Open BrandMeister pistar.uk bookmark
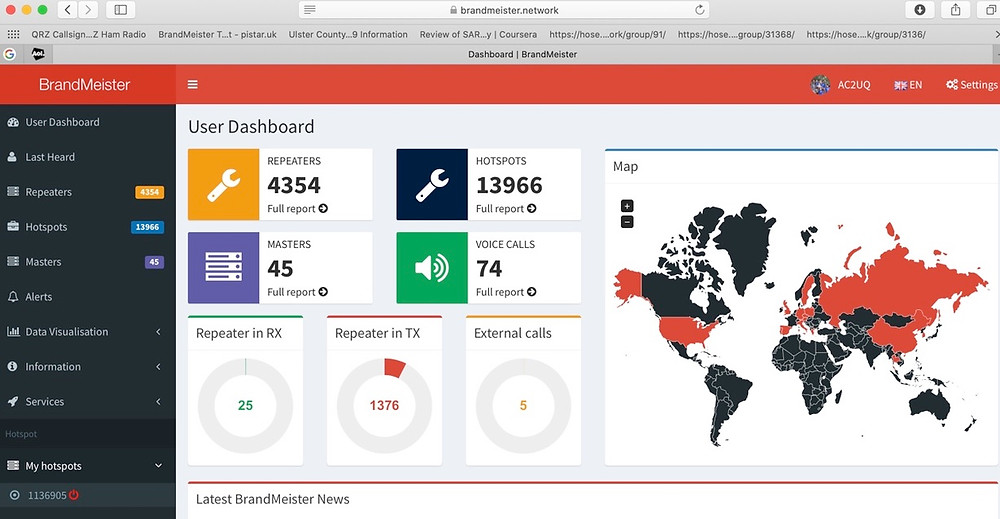This screenshot has height=519, width=1000. click(217, 34)
